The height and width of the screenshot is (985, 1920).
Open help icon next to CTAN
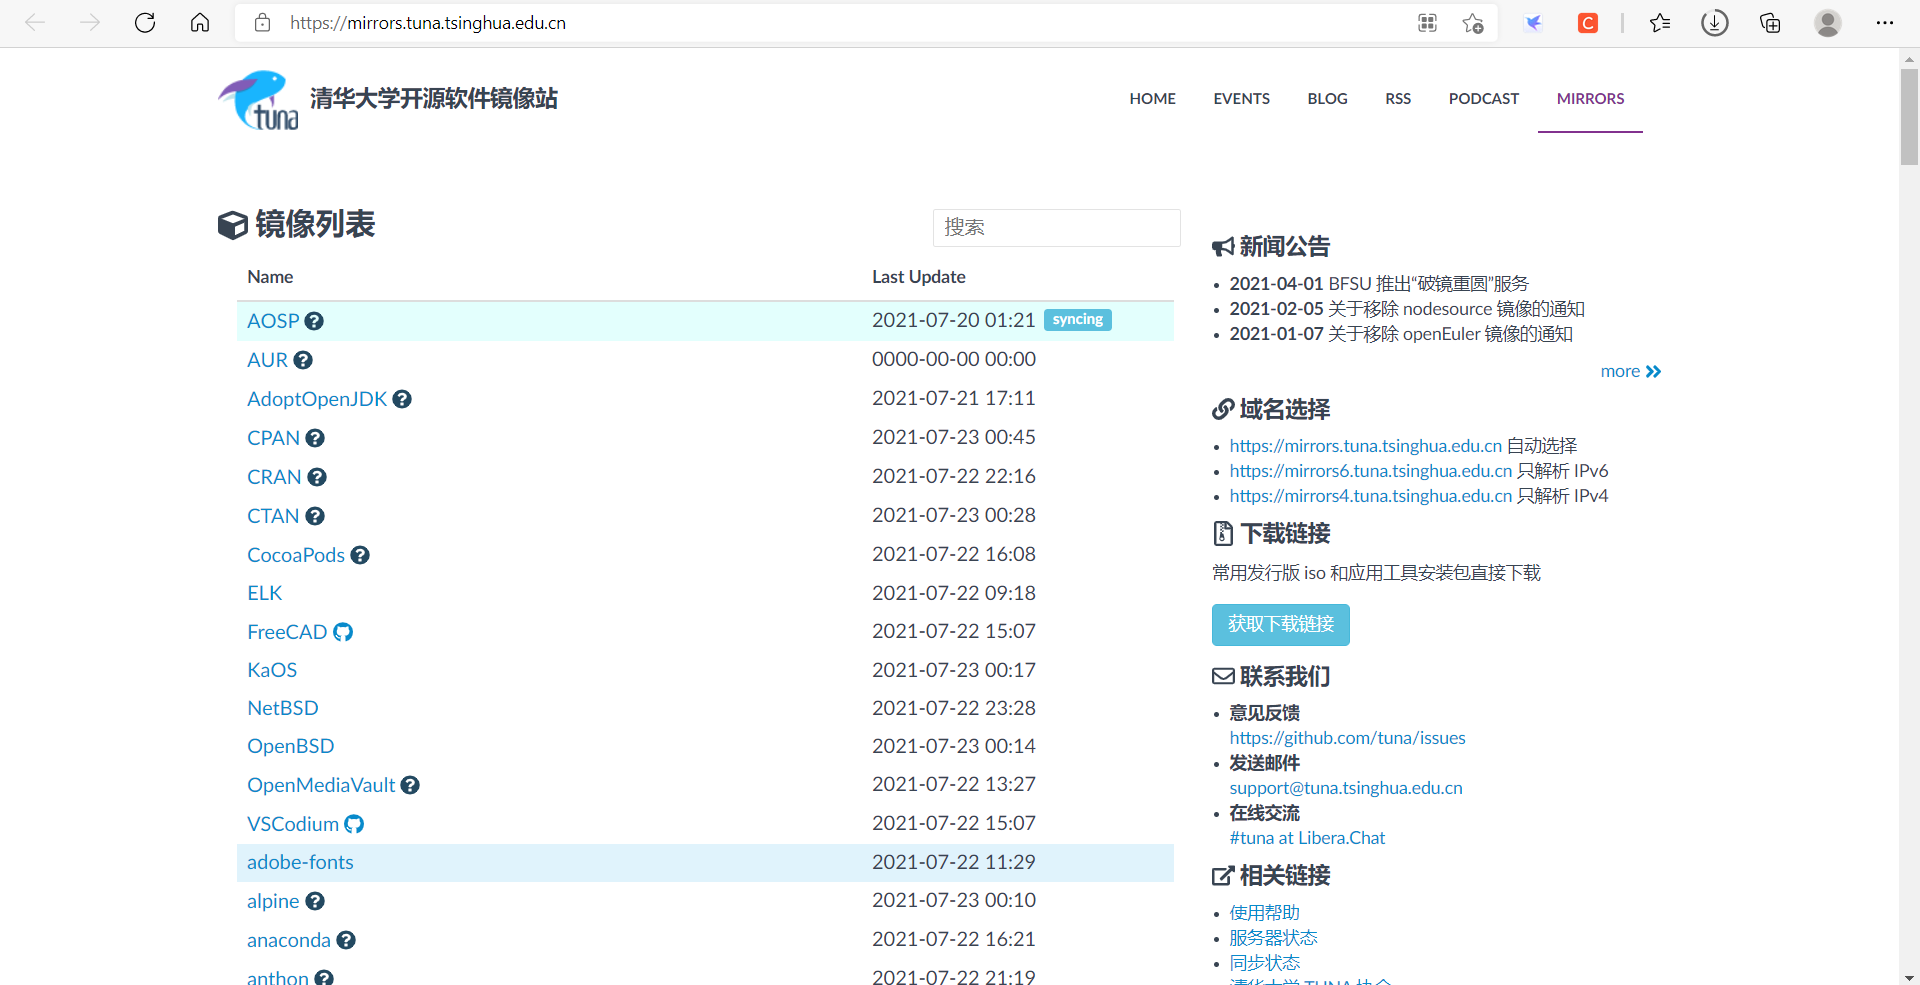click(x=315, y=516)
